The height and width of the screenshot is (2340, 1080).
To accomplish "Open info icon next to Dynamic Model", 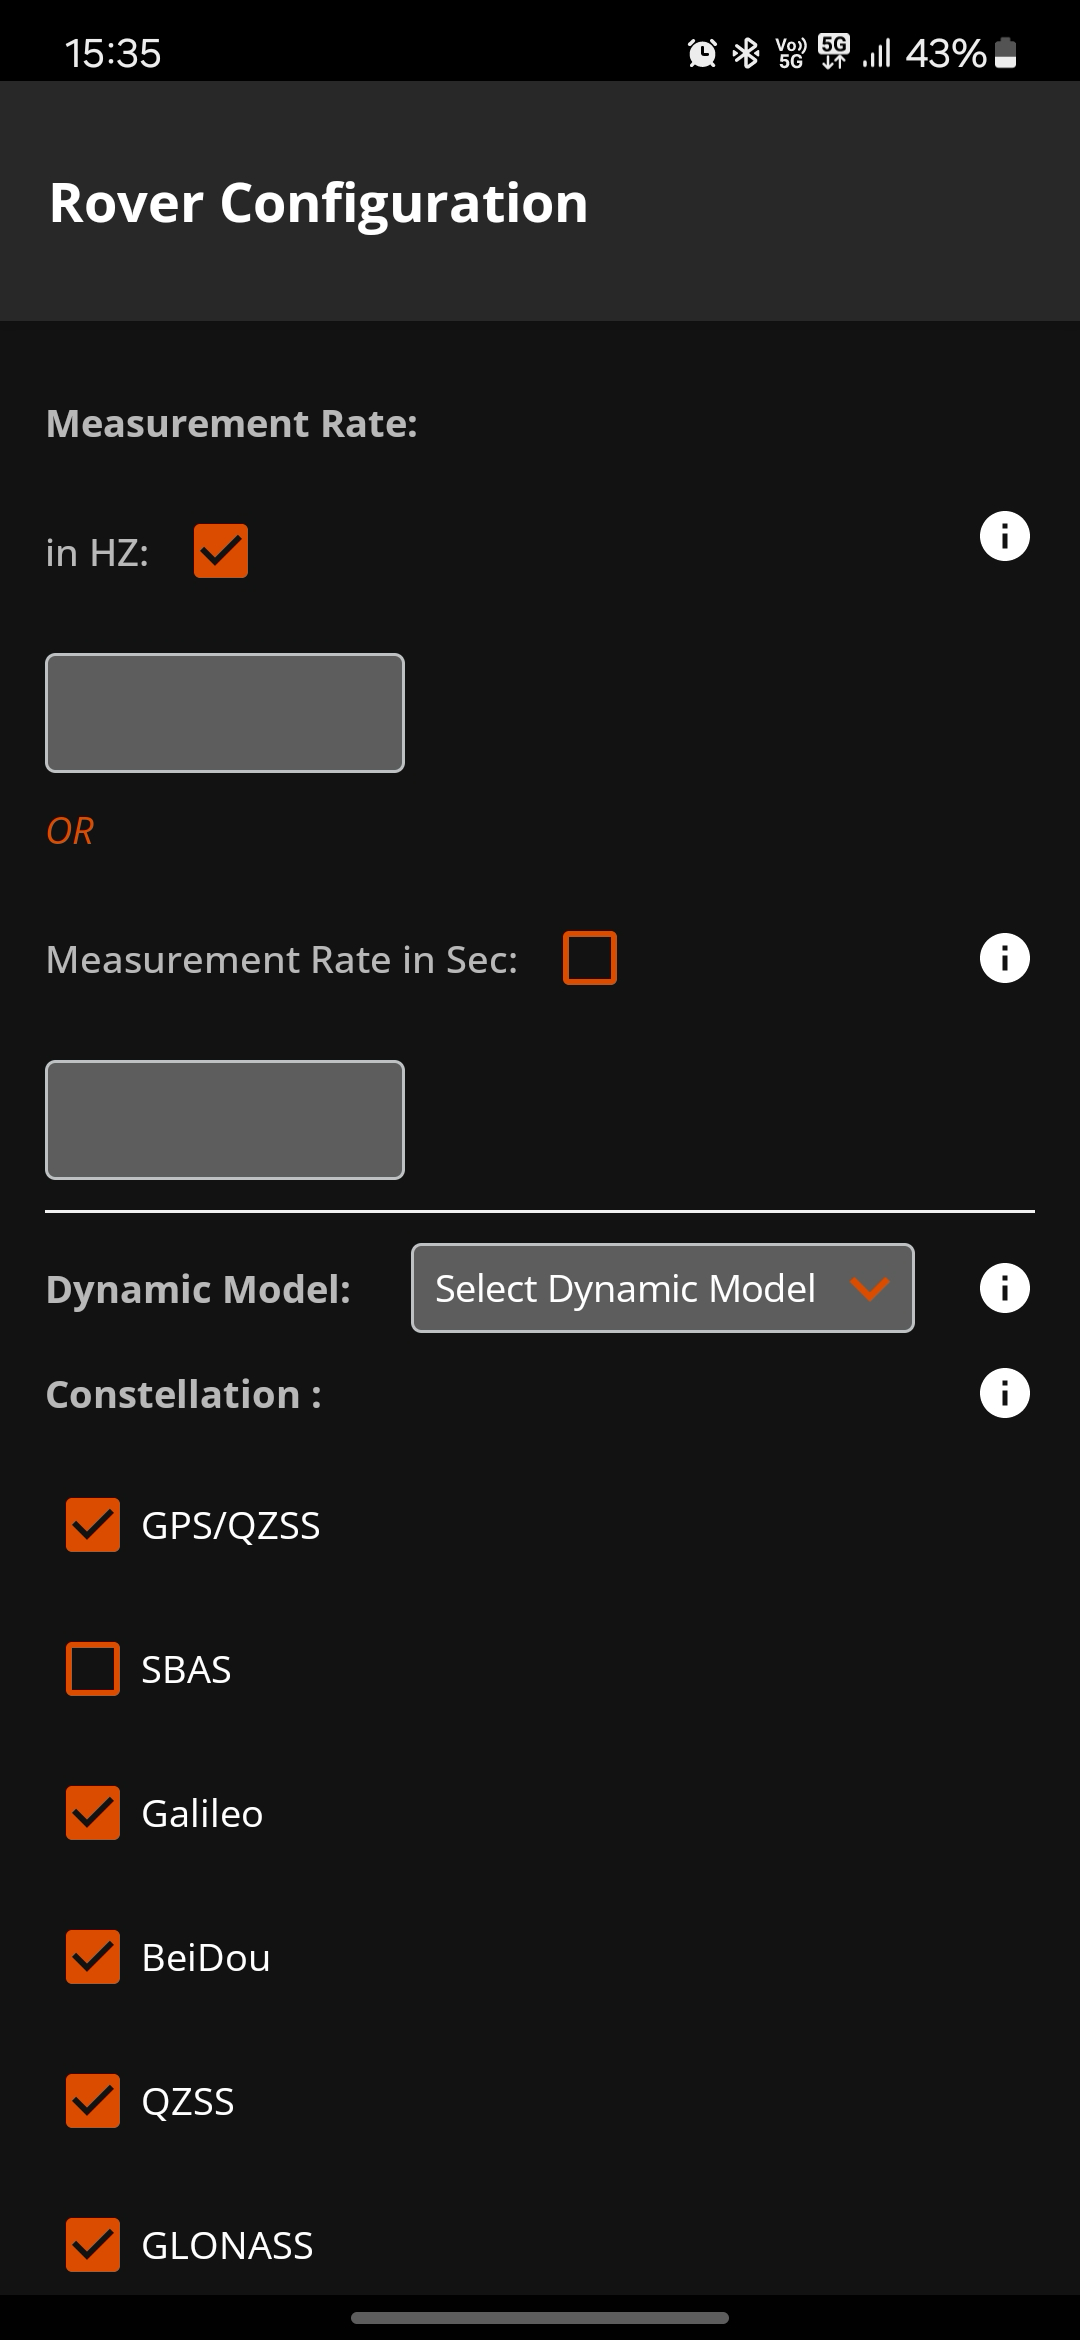I will click(1004, 1288).
